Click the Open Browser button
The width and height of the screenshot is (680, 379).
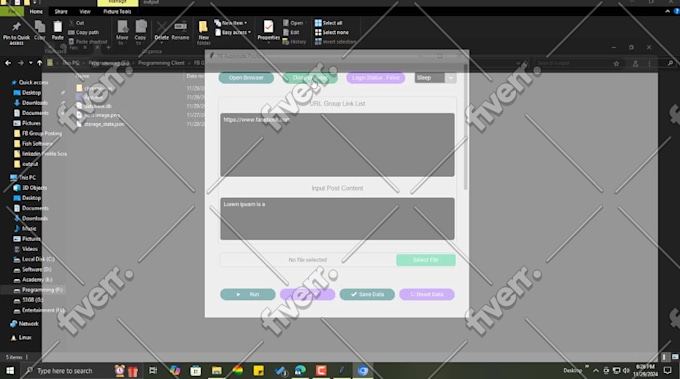pos(246,78)
